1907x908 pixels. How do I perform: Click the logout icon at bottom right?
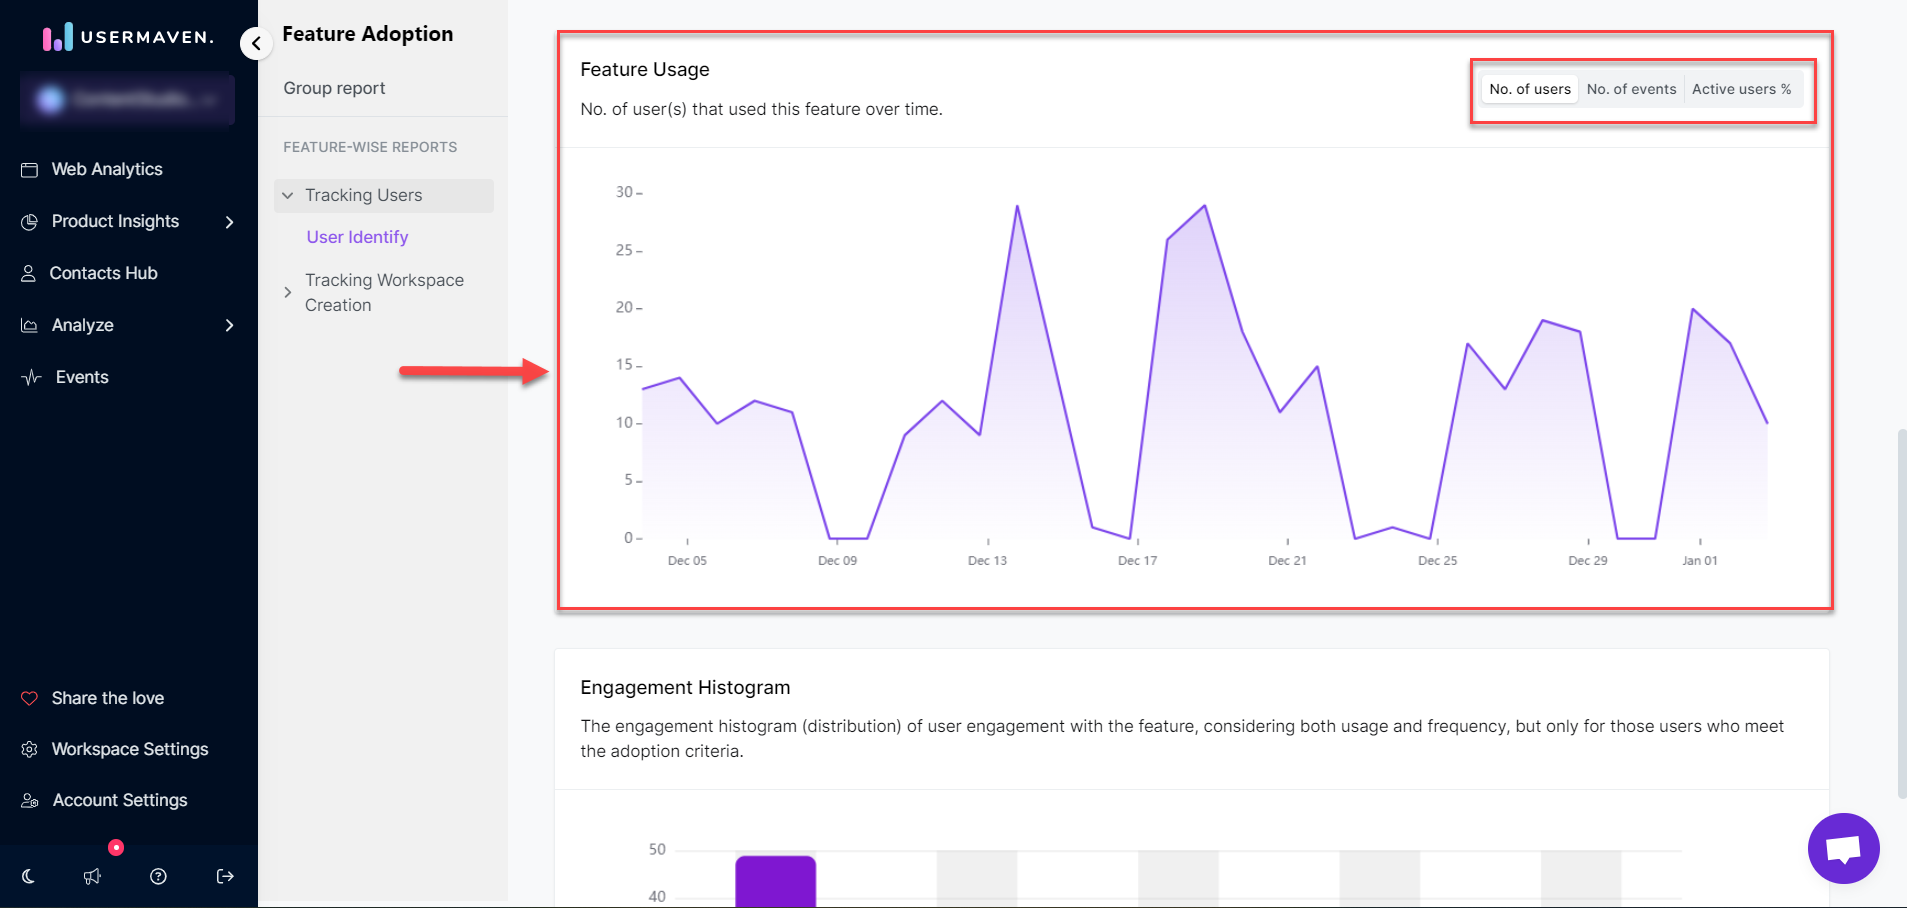[x=224, y=876]
